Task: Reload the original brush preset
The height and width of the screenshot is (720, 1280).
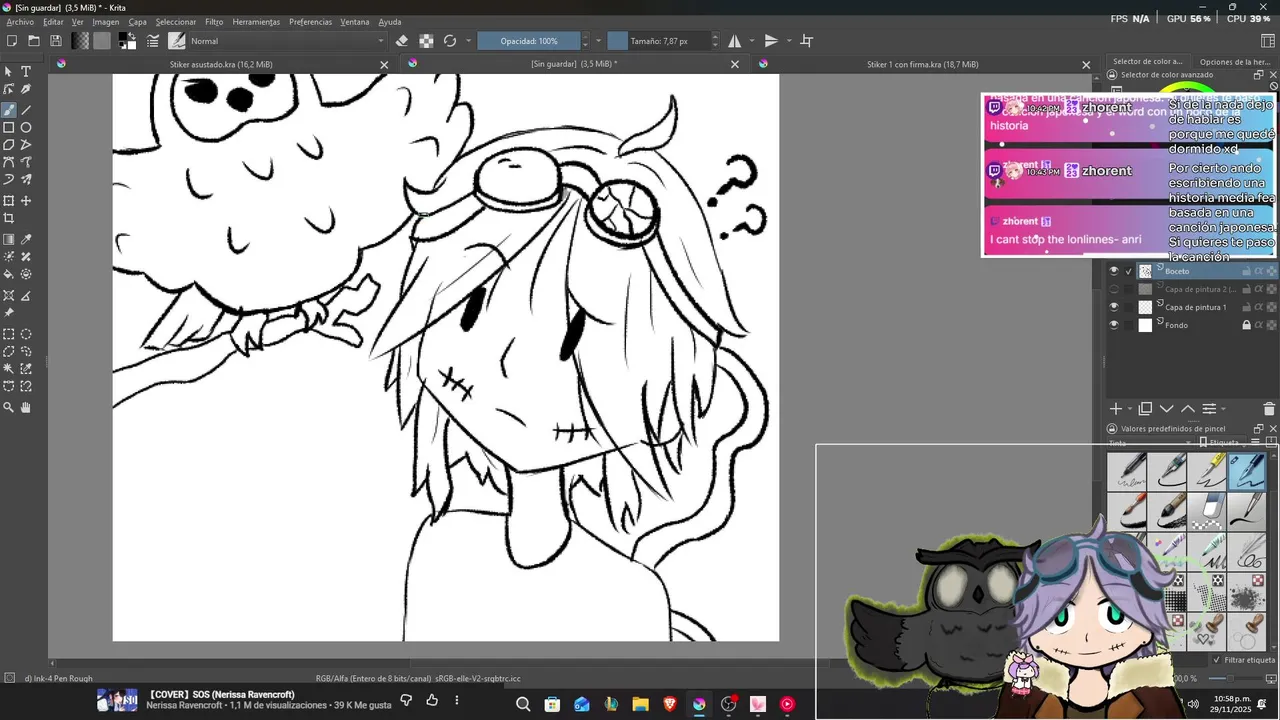Action: [x=450, y=41]
